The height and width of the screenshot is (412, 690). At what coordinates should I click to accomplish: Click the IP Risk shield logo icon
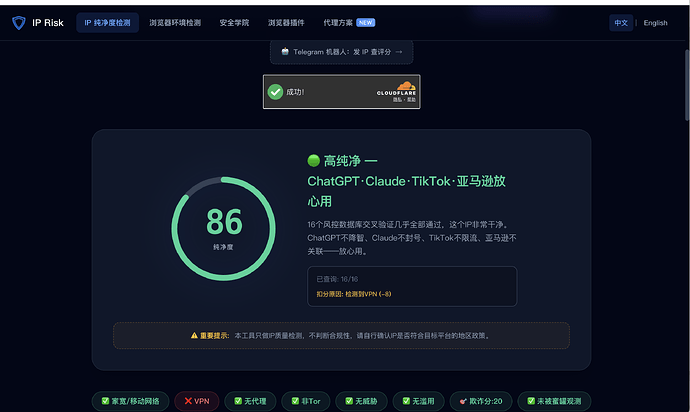tap(18, 23)
